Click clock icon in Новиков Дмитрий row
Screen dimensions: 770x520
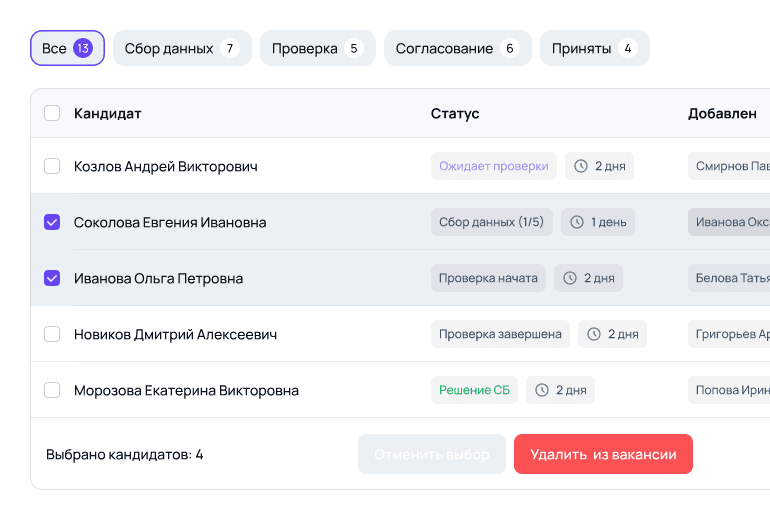click(x=594, y=334)
